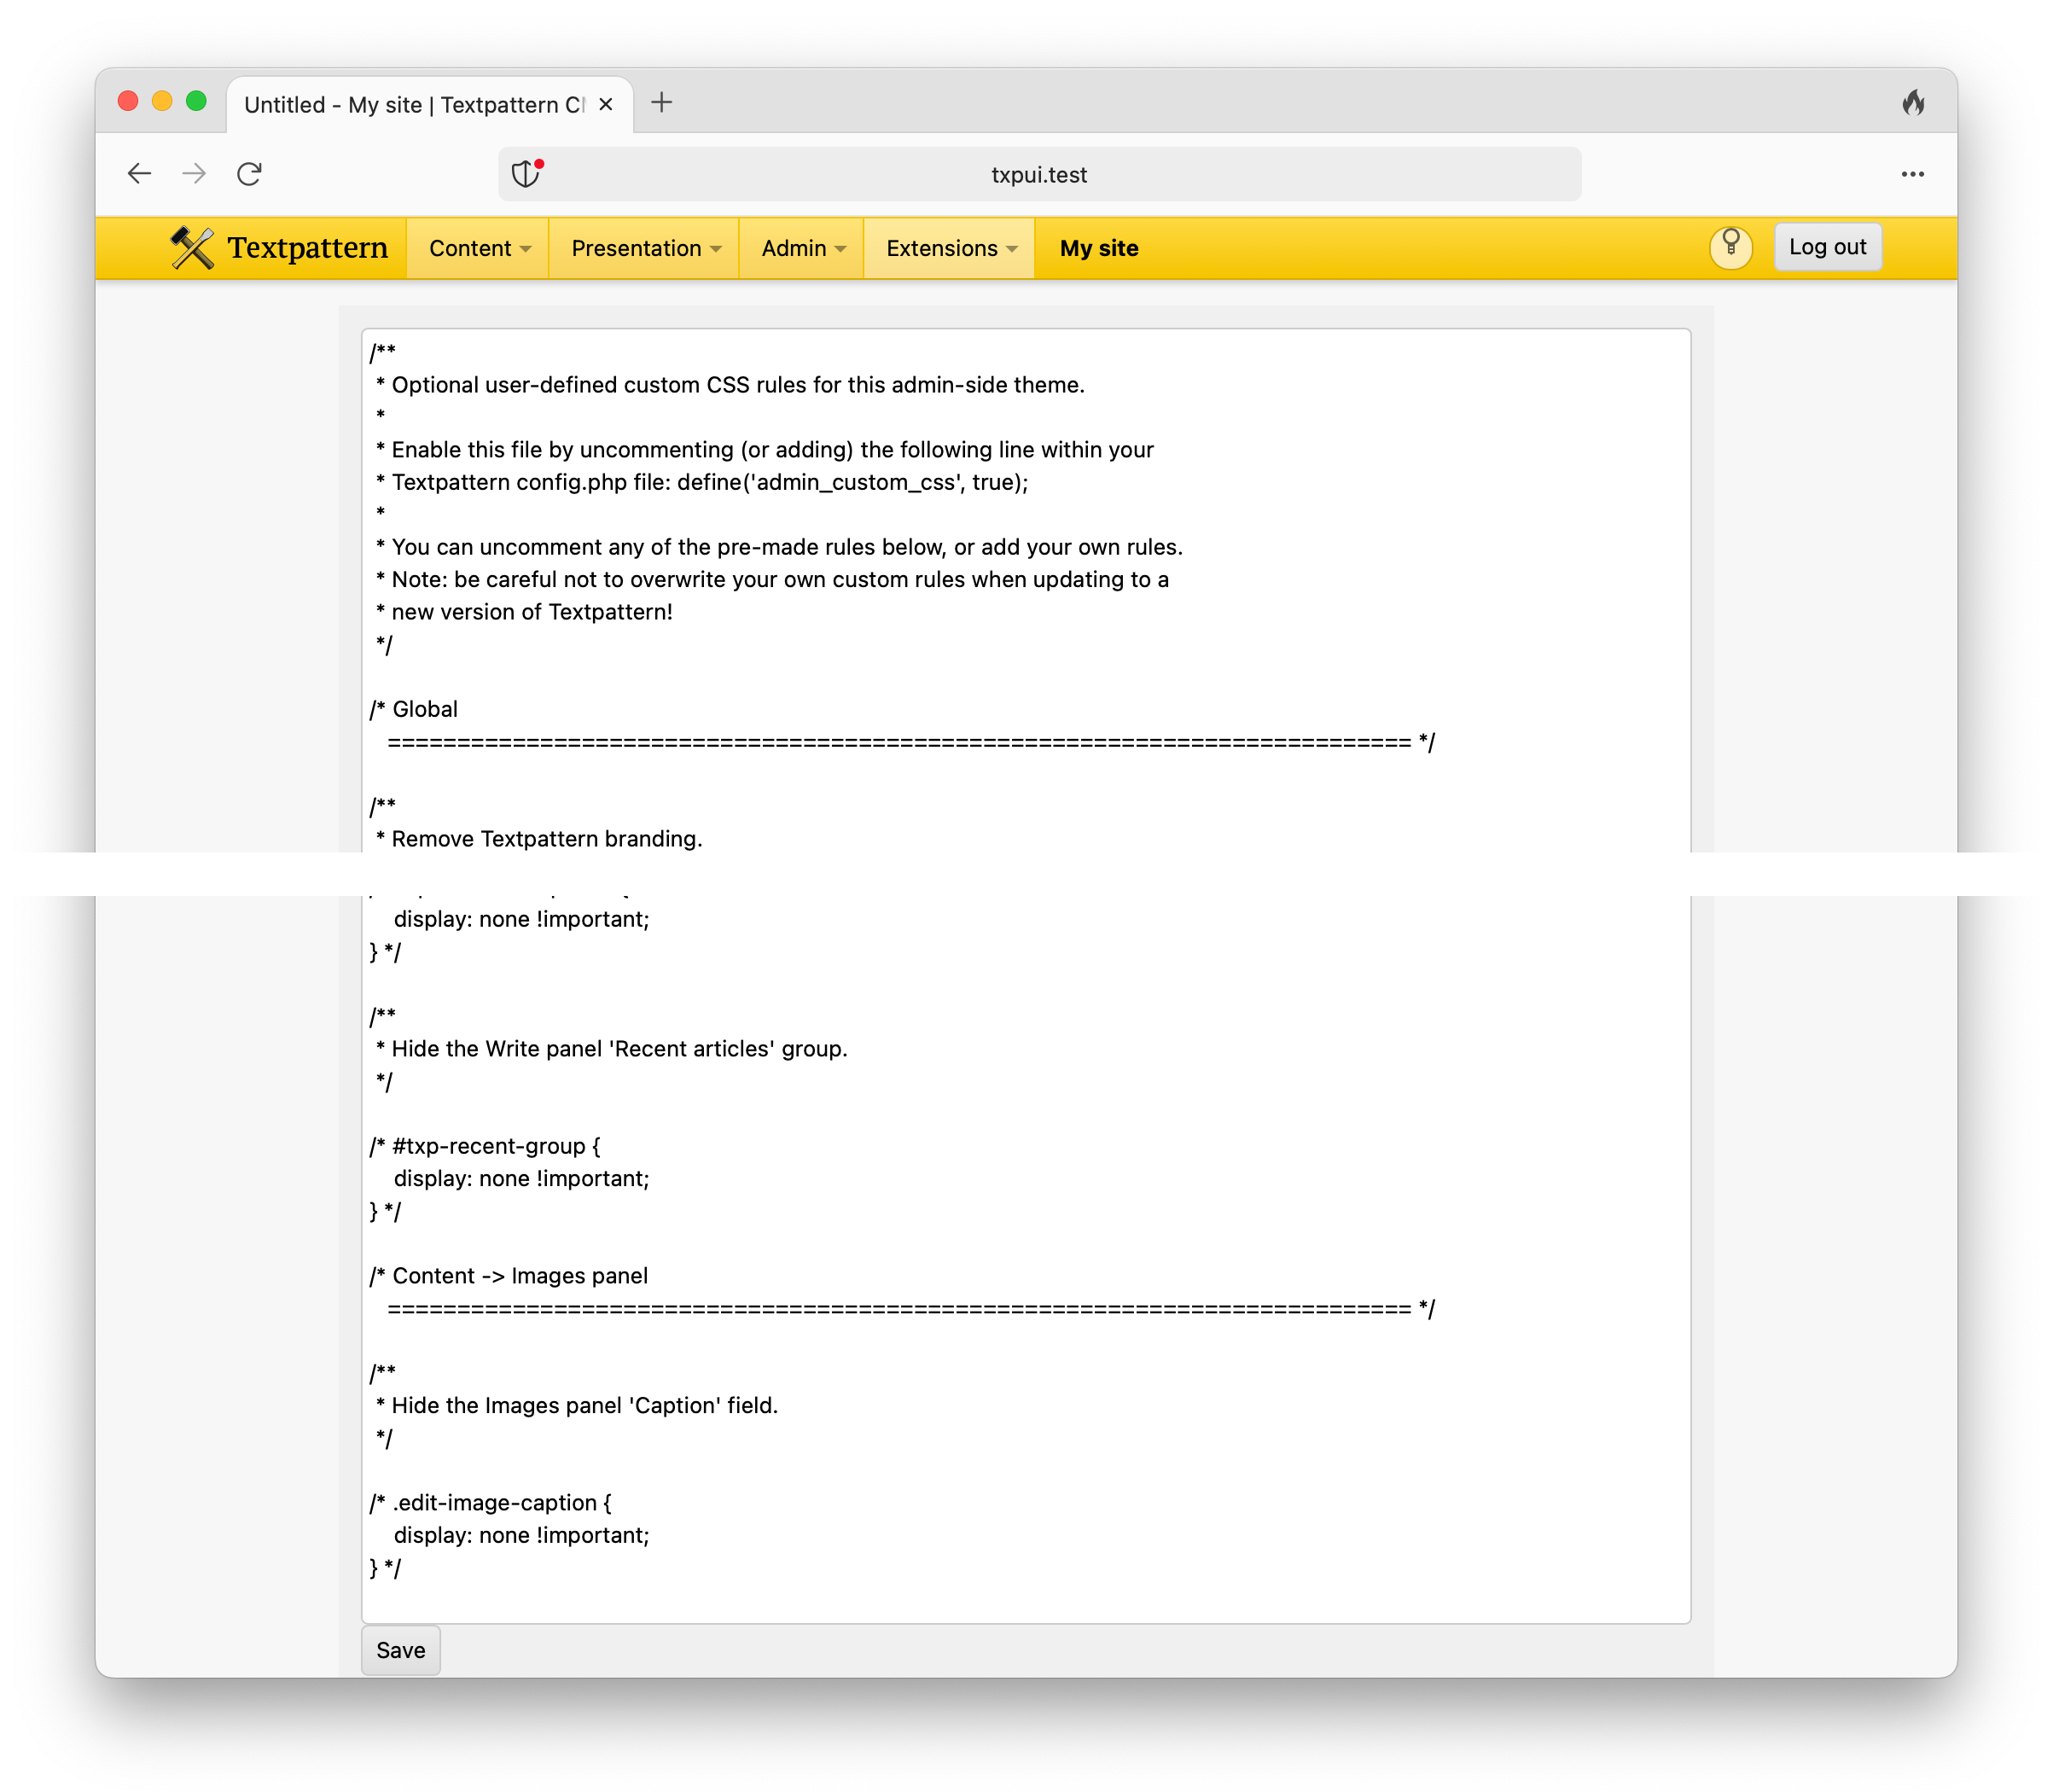This screenshot has height=1792, width=2053.
Task: Open a new tab with the plus icon
Action: pos(662,103)
